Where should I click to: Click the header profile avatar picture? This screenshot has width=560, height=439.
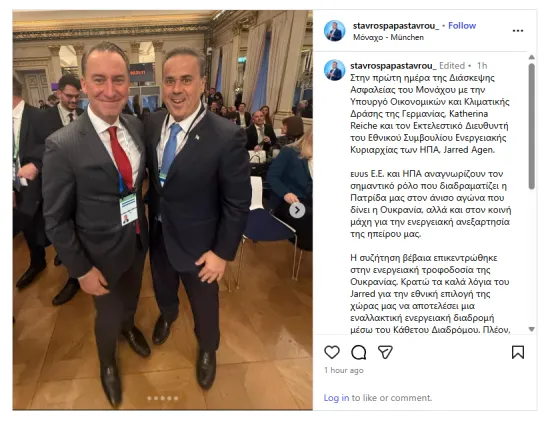coord(335,31)
